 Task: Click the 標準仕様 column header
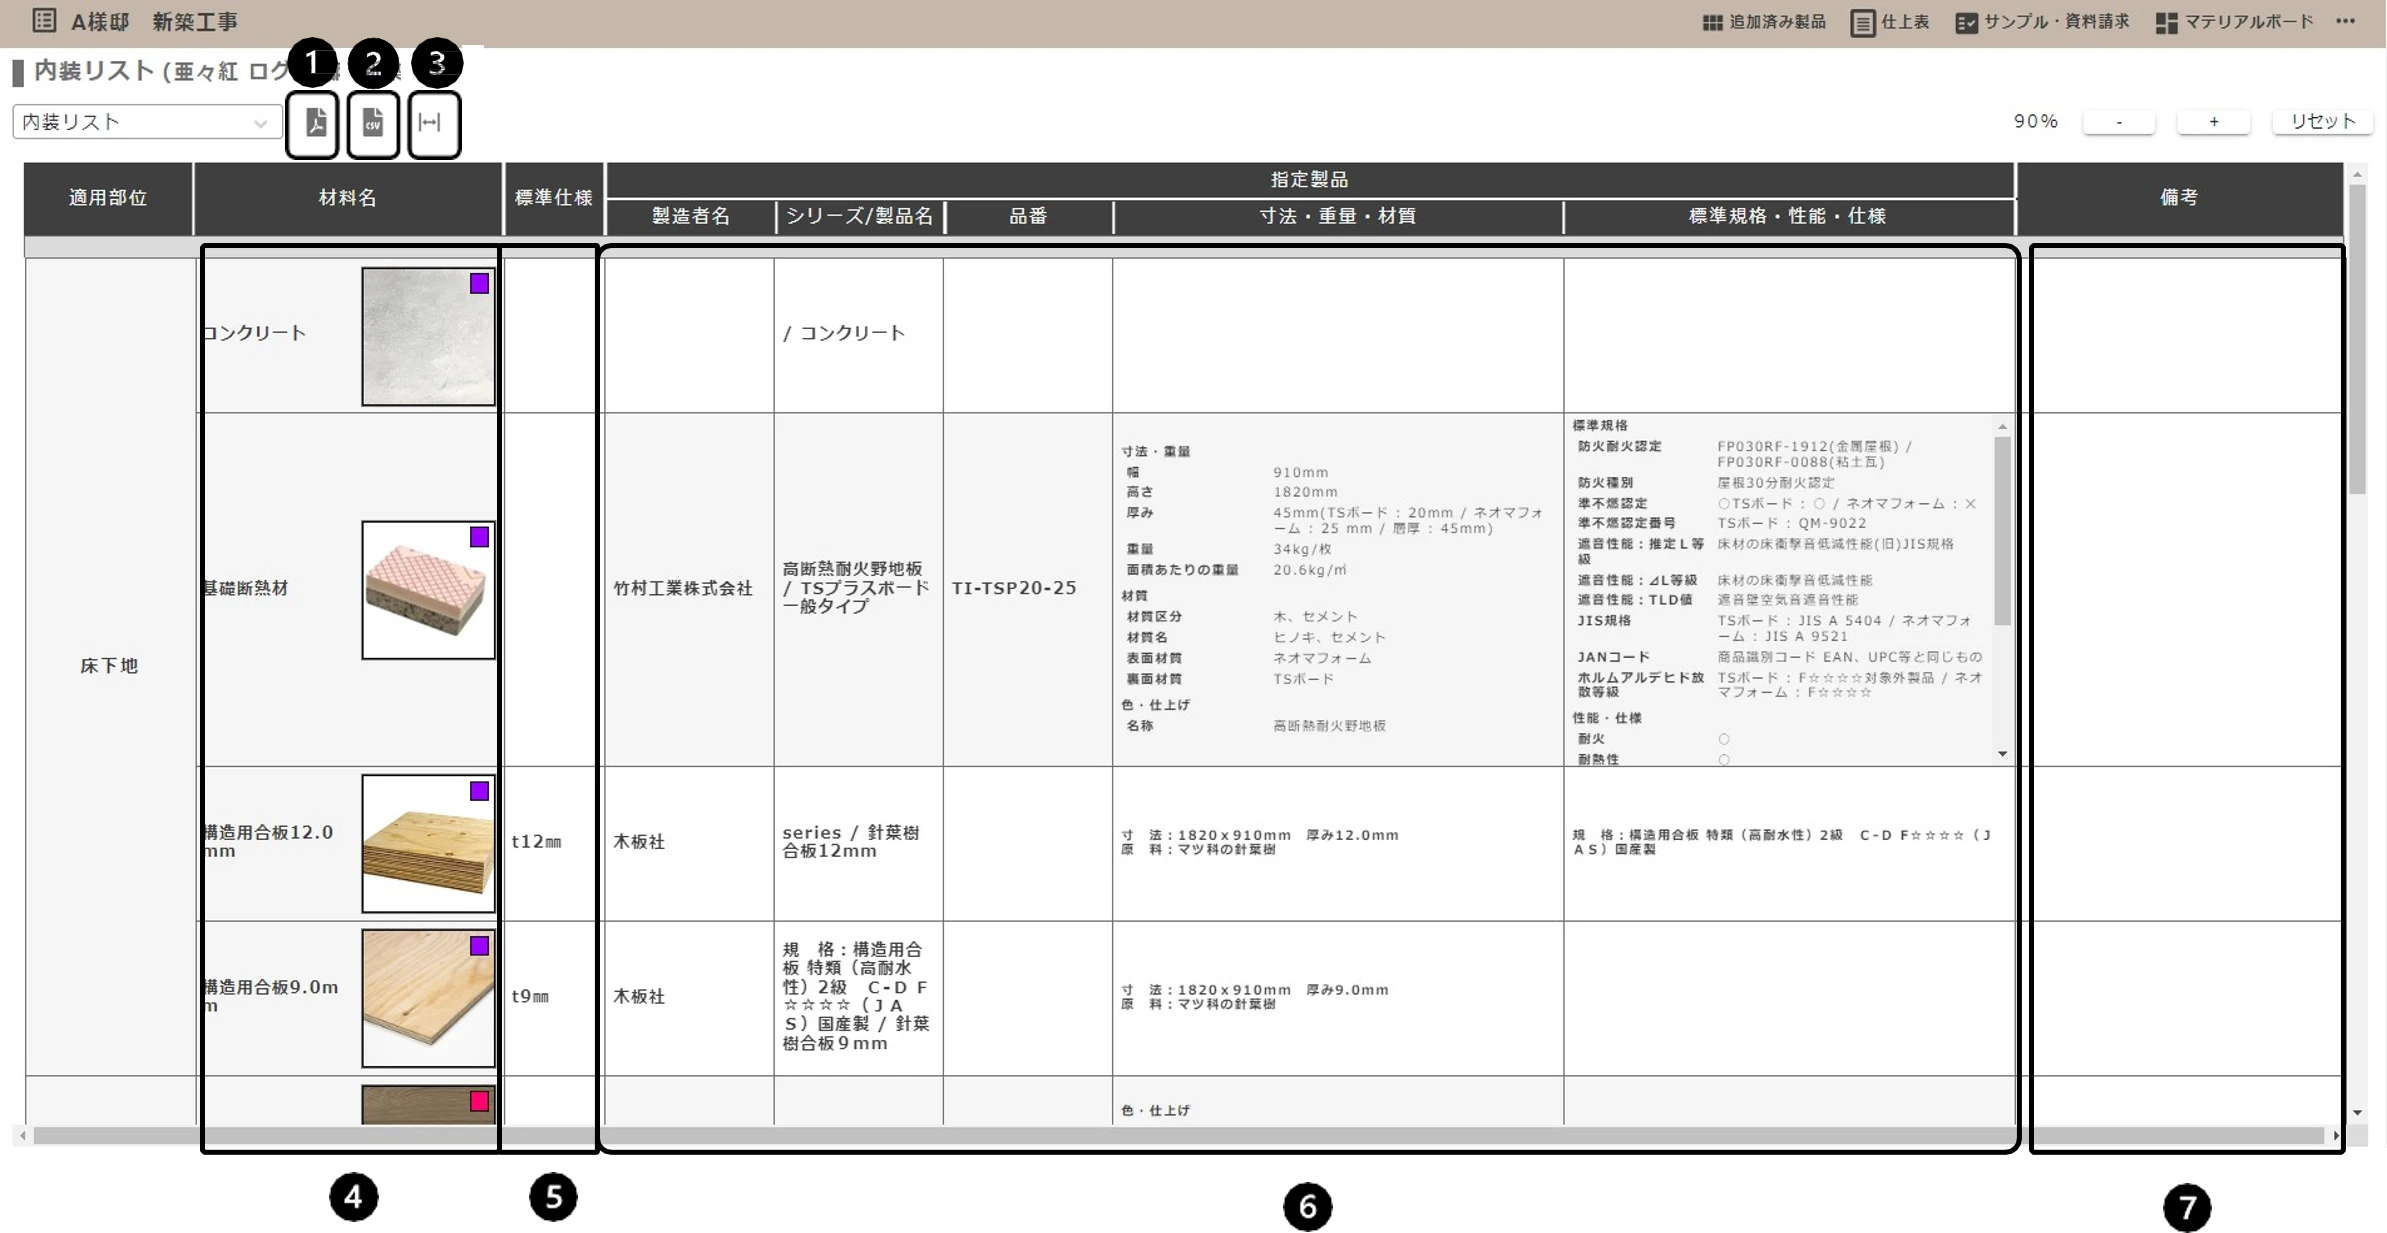pyautogui.click(x=554, y=198)
